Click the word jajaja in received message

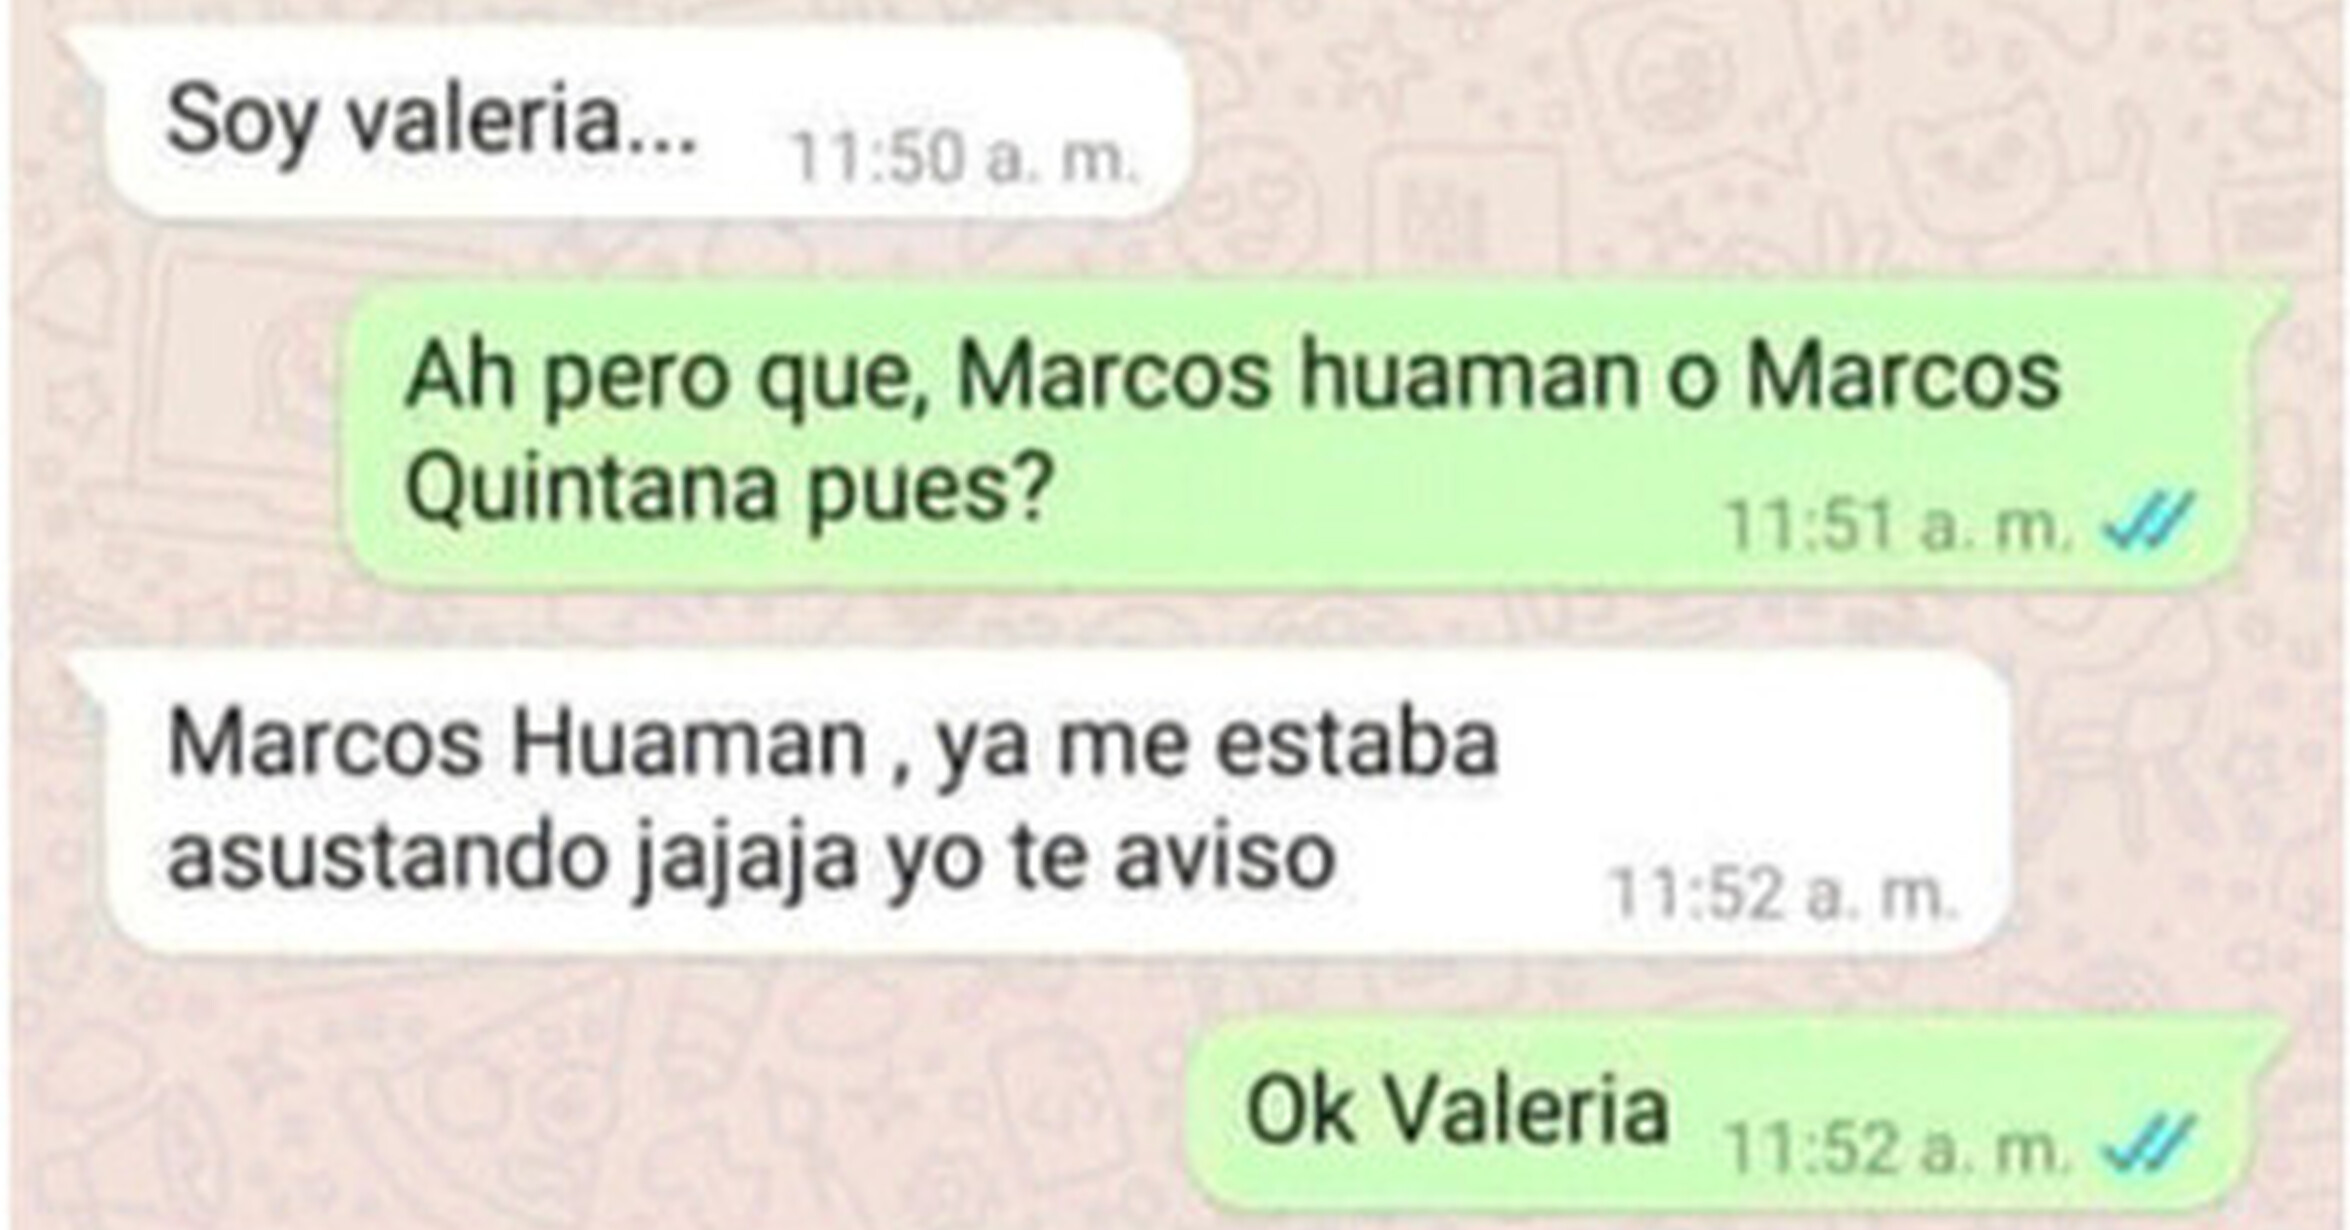click(x=746, y=860)
